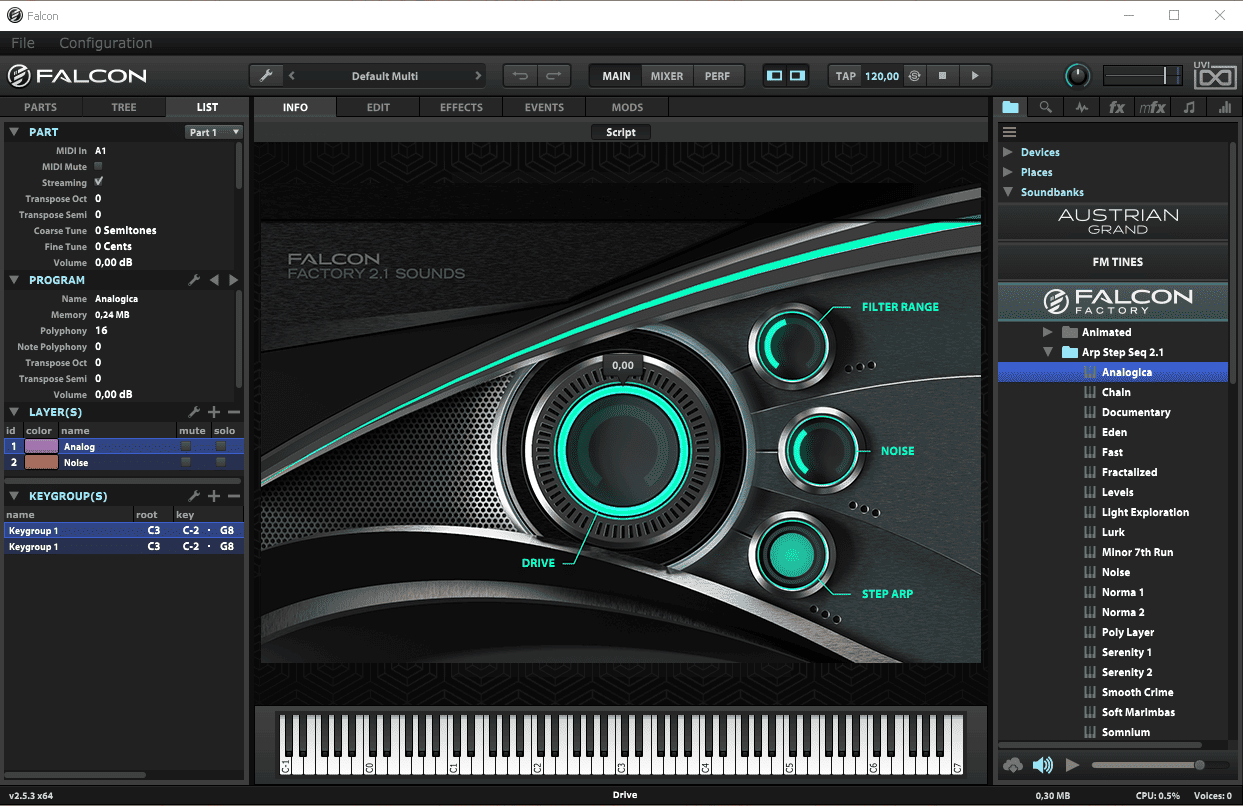
Task: Switch to the EDIT tab
Action: [378, 107]
